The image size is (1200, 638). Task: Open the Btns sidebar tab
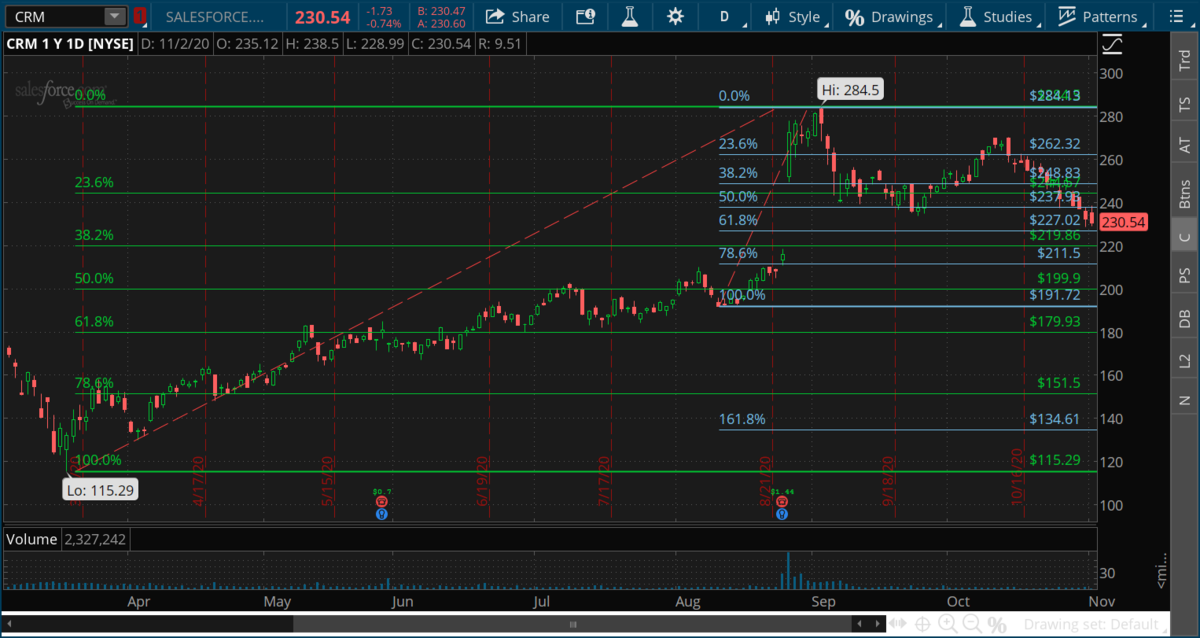1185,192
